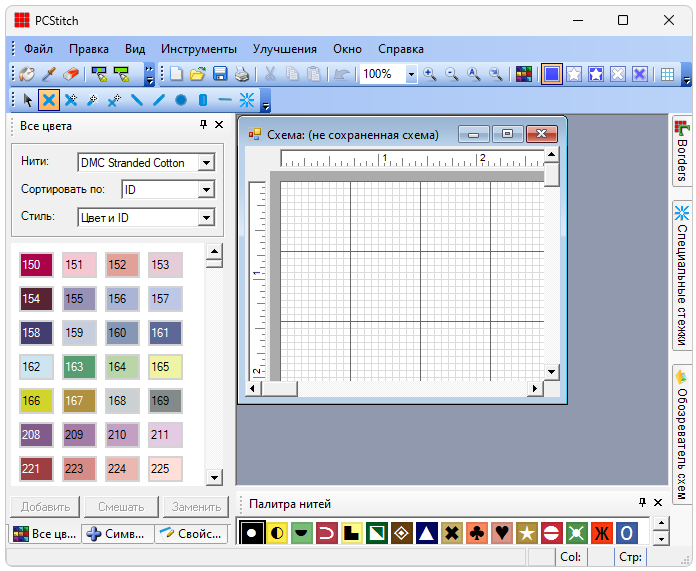Pick thread color swatch 163
The height and width of the screenshot is (571, 696).
point(79,367)
